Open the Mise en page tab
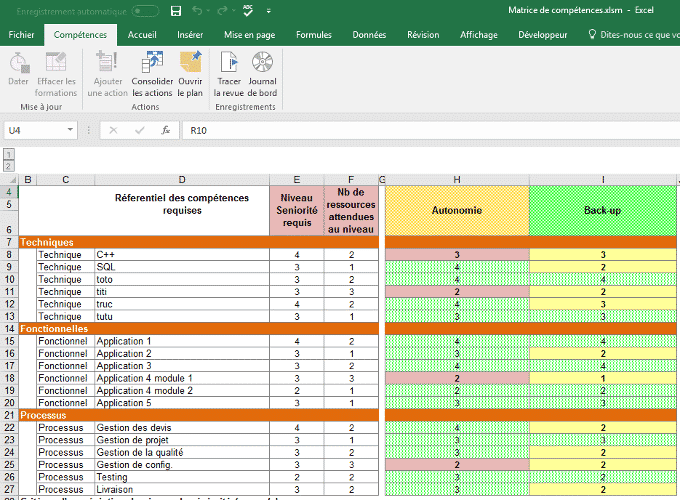Image resolution: width=680 pixels, height=500 pixels. coord(249,35)
